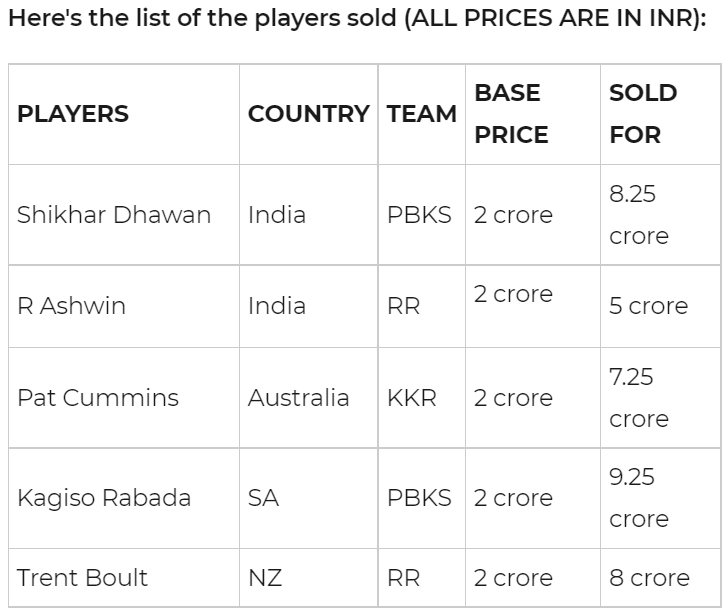Click the 8.25 crore sold price

(x=638, y=215)
